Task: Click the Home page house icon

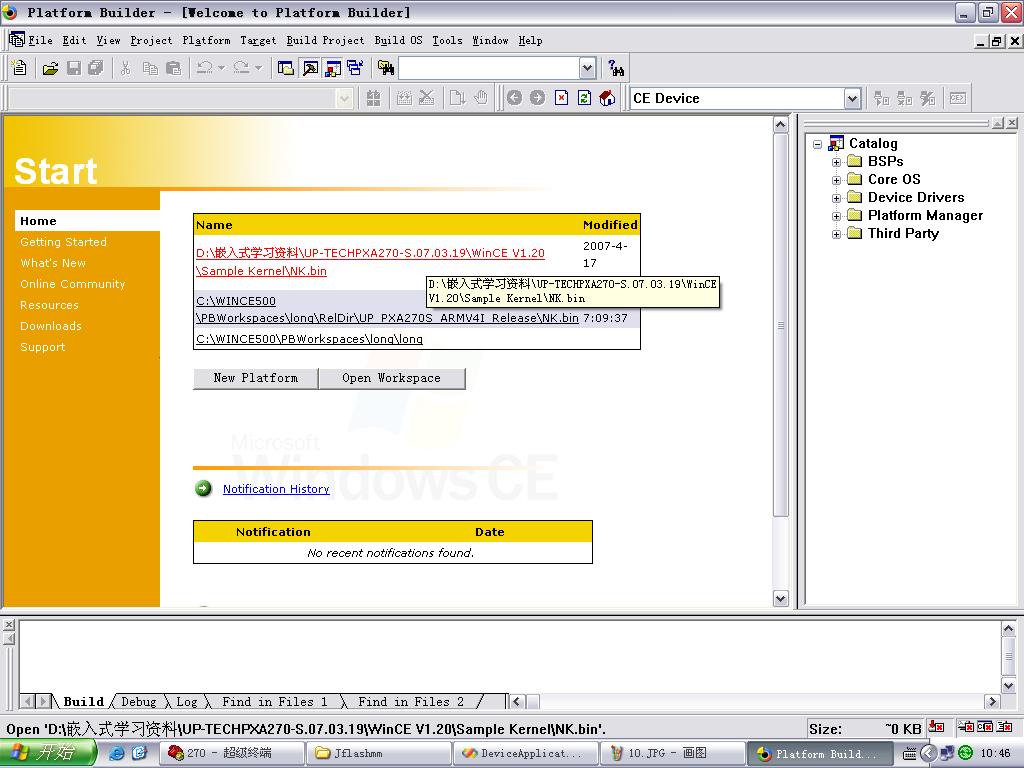Action: [x=607, y=98]
